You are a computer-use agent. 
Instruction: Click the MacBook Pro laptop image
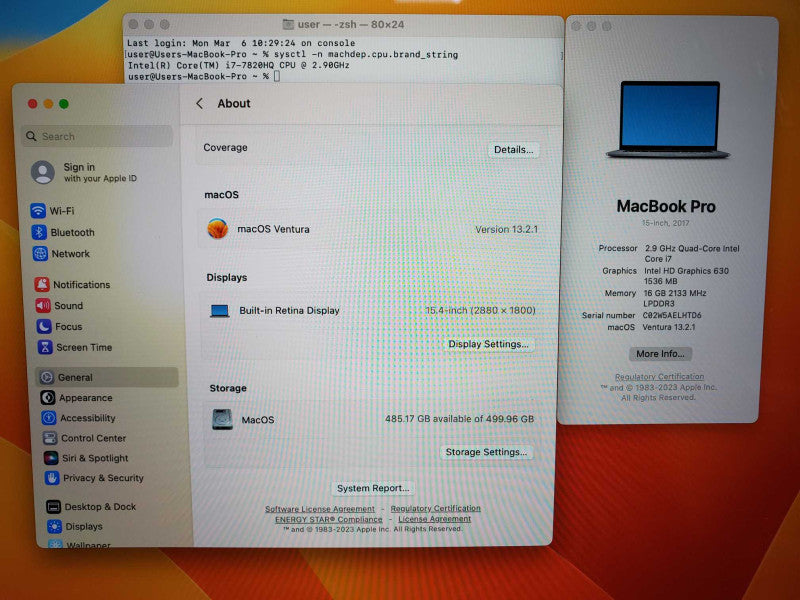coord(668,119)
